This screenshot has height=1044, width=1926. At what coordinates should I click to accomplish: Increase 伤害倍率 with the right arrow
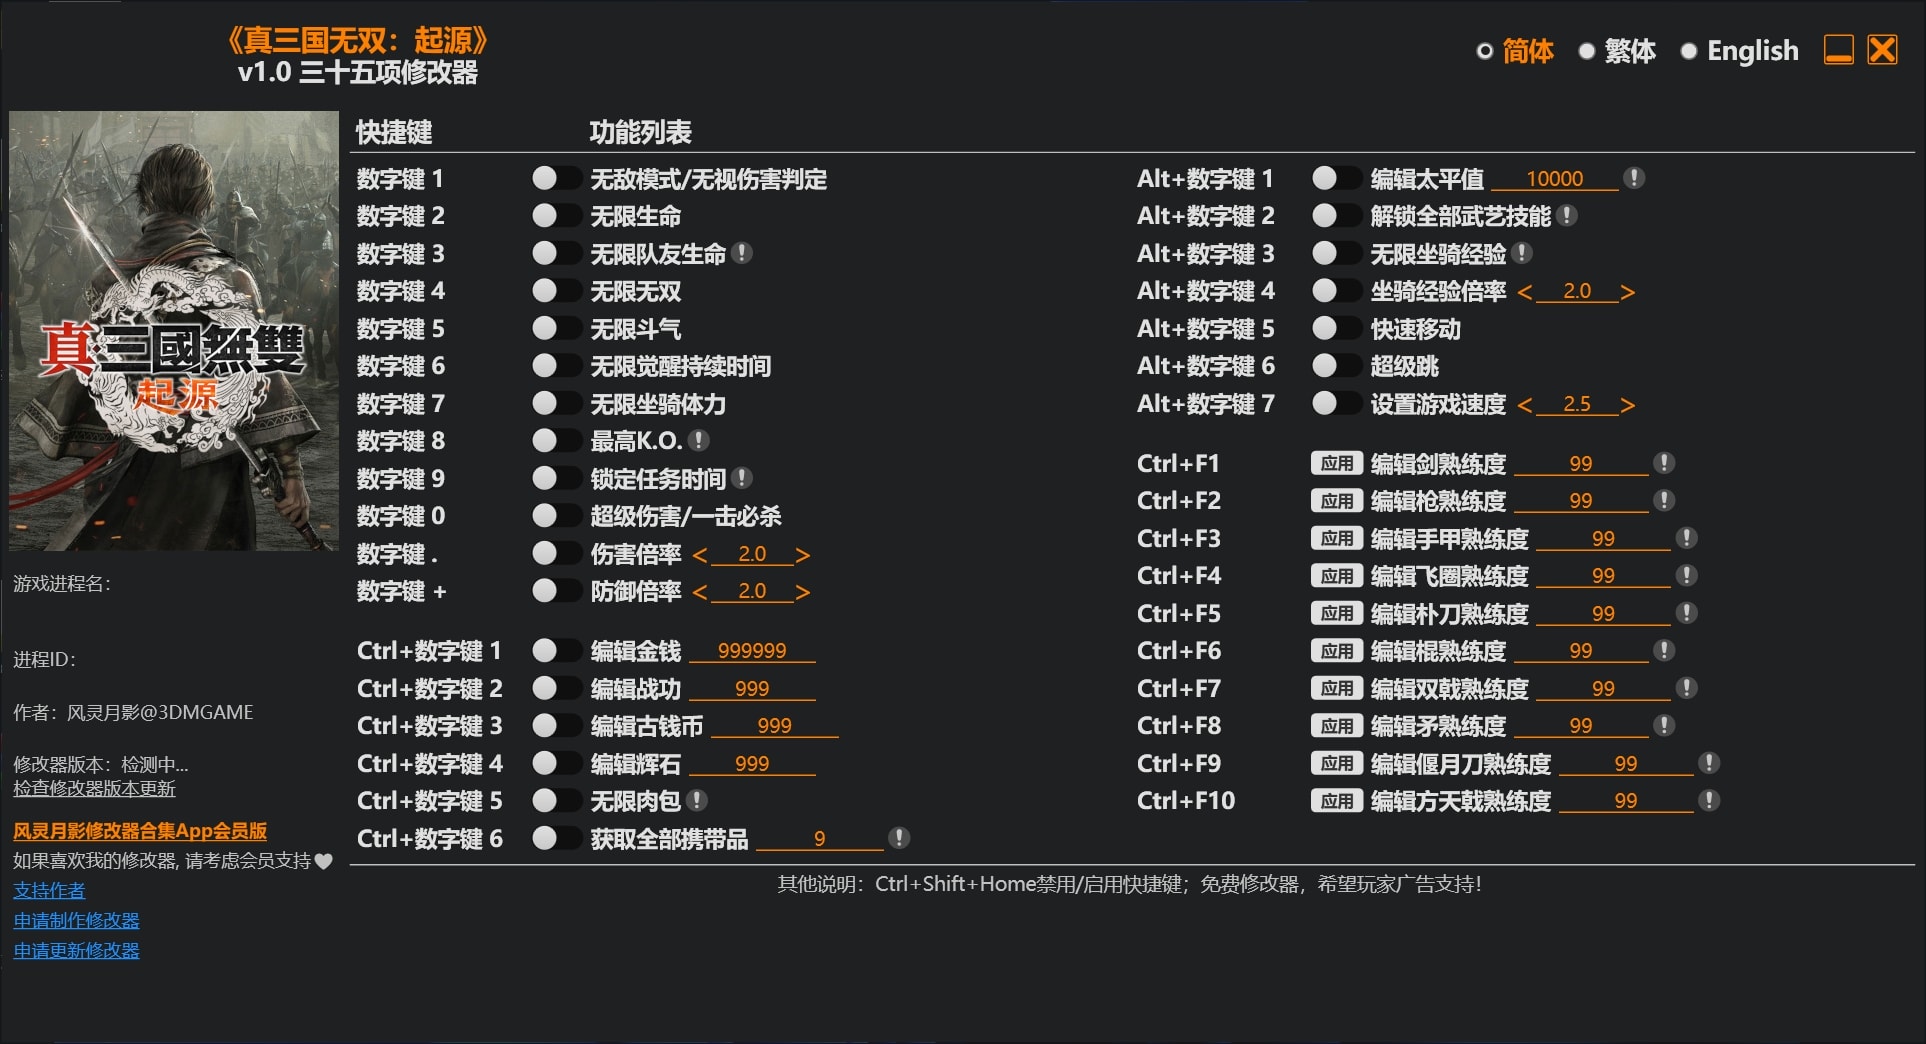pyautogui.click(x=803, y=554)
